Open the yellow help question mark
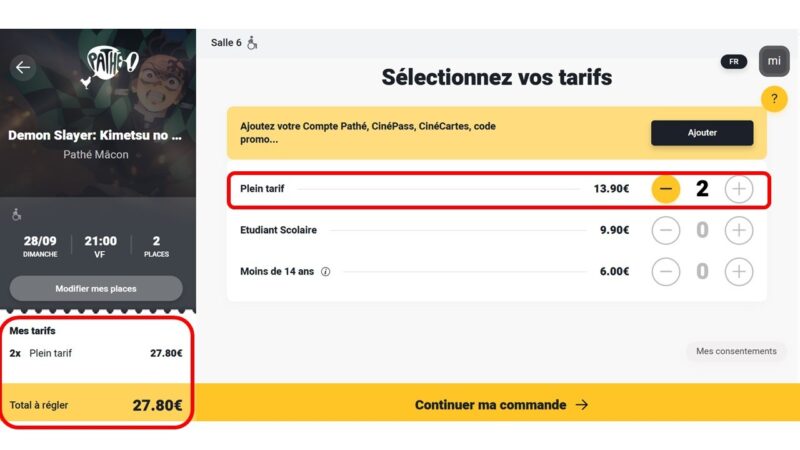 [774, 99]
